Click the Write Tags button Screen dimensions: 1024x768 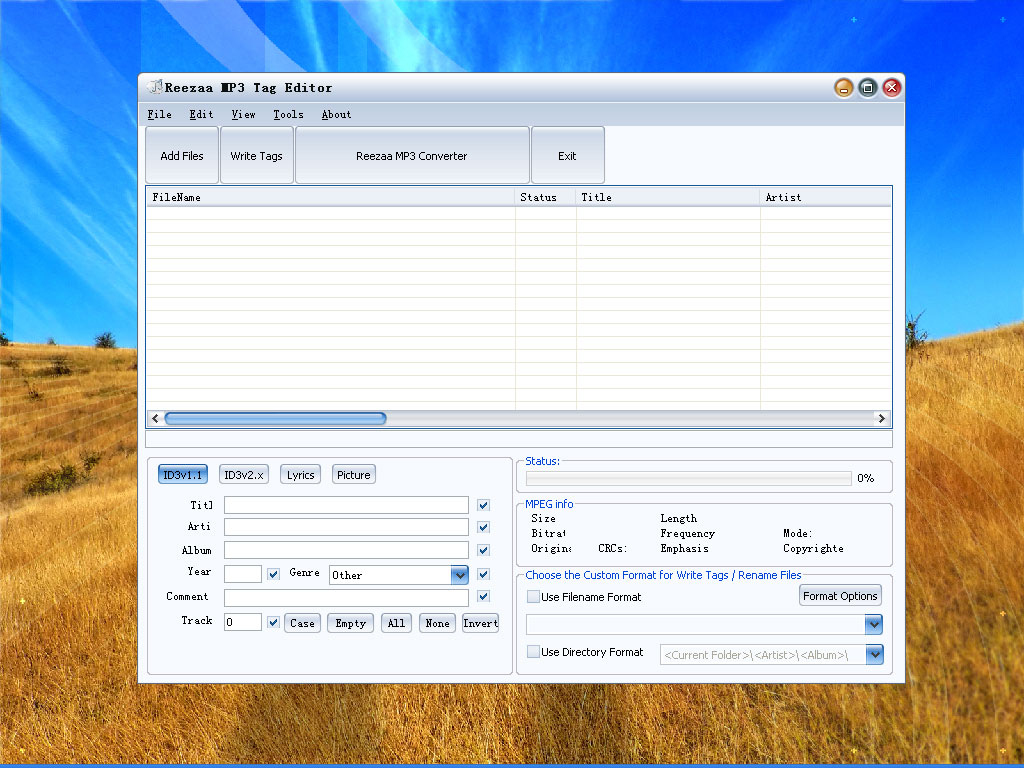pyautogui.click(x=257, y=155)
